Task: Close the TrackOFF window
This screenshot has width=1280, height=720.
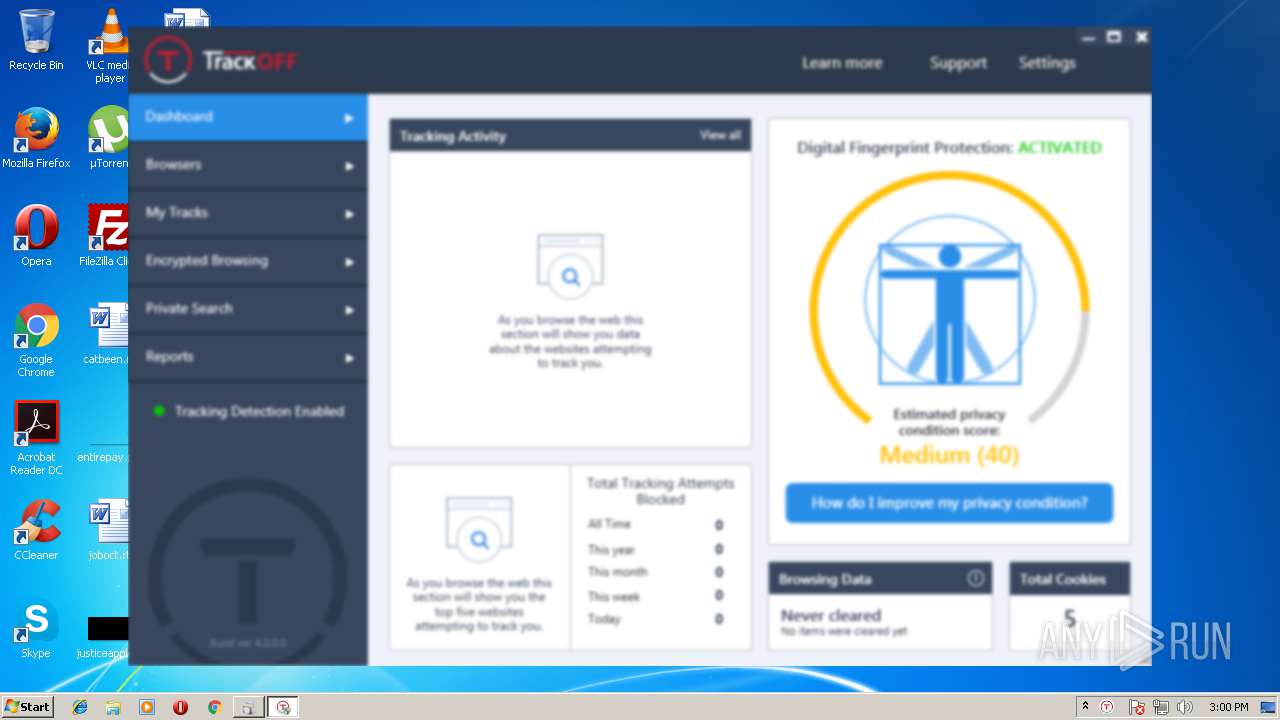Action: click(1141, 37)
